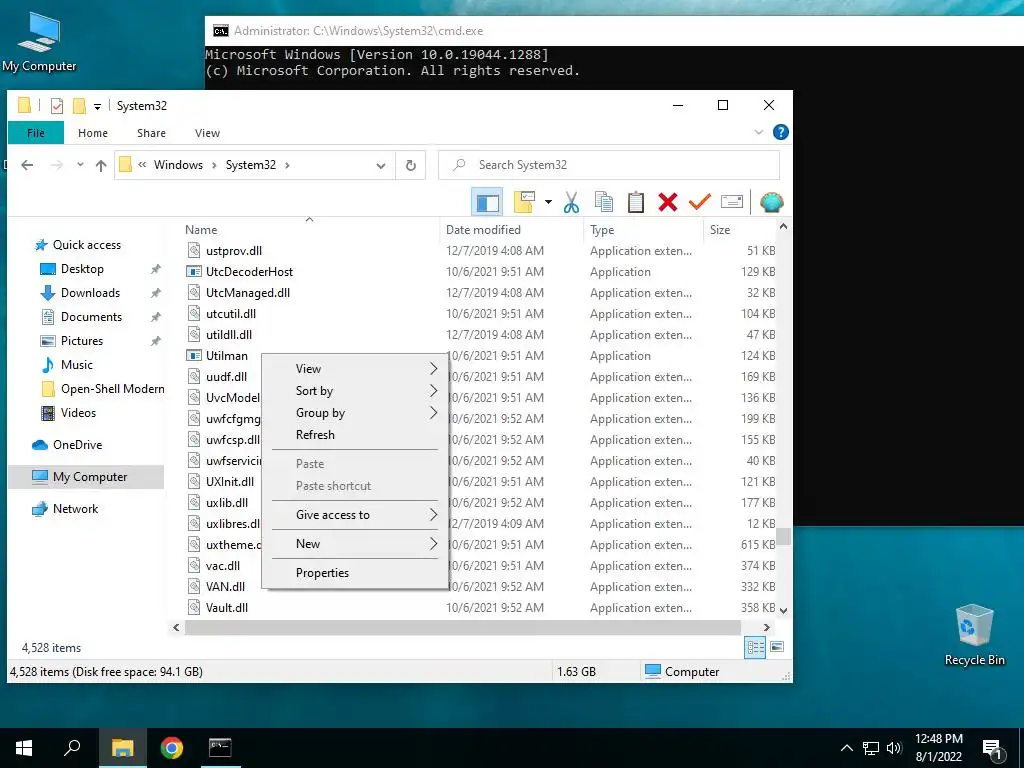Expand the chevron after Windows in breadcrumb
Screen dimensions: 1024x768
tap(214, 165)
